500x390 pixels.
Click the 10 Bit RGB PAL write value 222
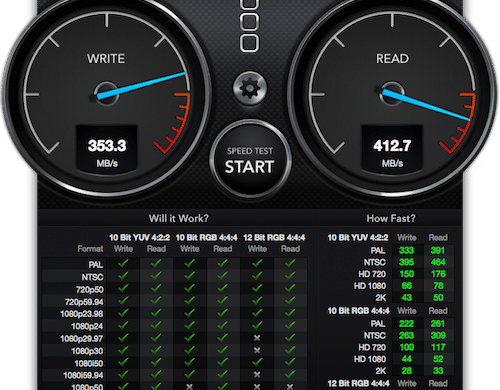(x=407, y=324)
